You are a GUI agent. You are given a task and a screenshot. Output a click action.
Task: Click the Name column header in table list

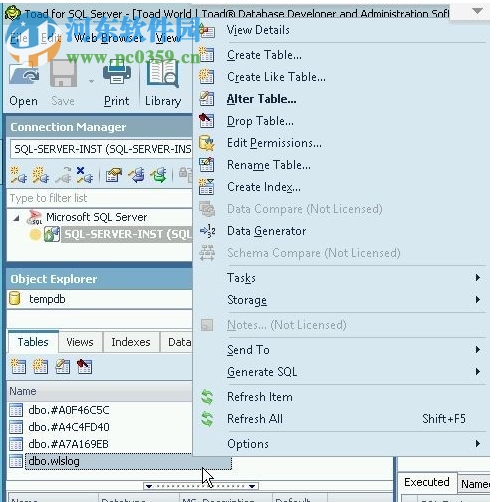[x=100, y=391]
